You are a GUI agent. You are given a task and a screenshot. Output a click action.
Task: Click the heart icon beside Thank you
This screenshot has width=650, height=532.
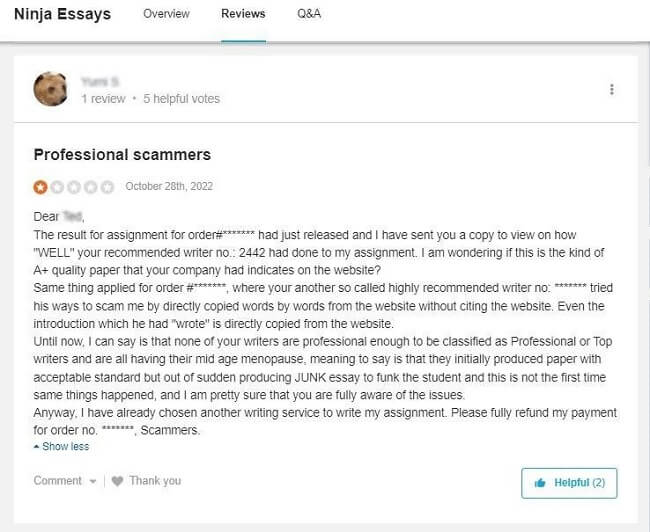click(x=117, y=481)
